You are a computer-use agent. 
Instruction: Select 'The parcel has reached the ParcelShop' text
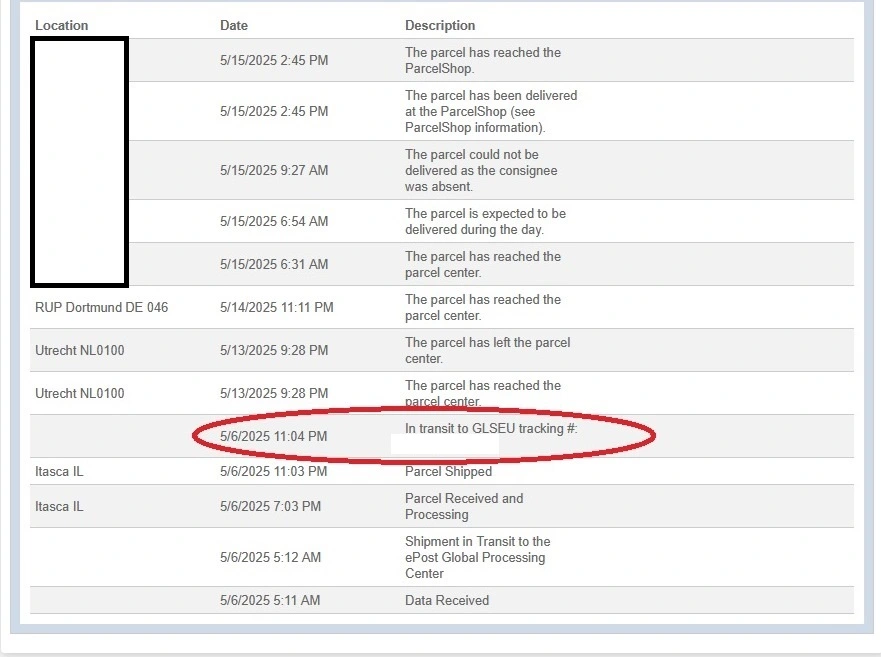tap(483, 60)
